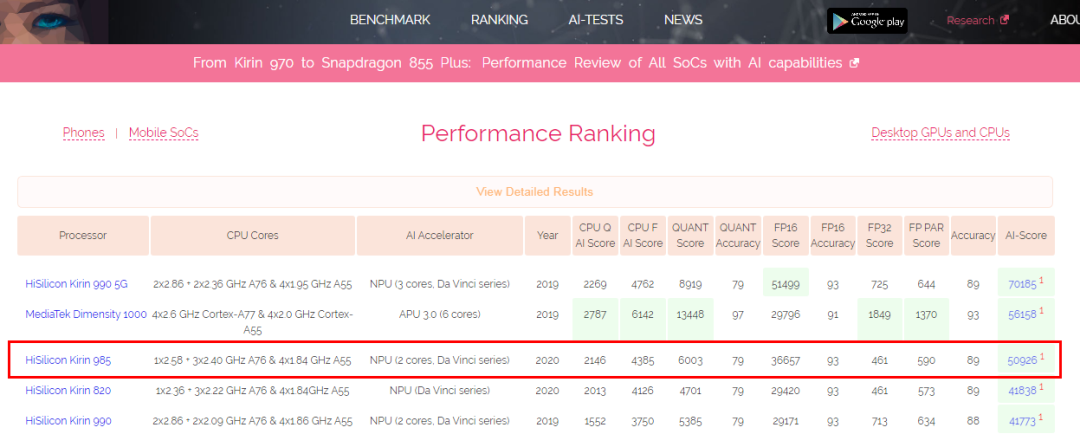Open the BENCHMARK menu item
Image resolution: width=1080 pixels, height=434 pixels.
click(390, 20)
